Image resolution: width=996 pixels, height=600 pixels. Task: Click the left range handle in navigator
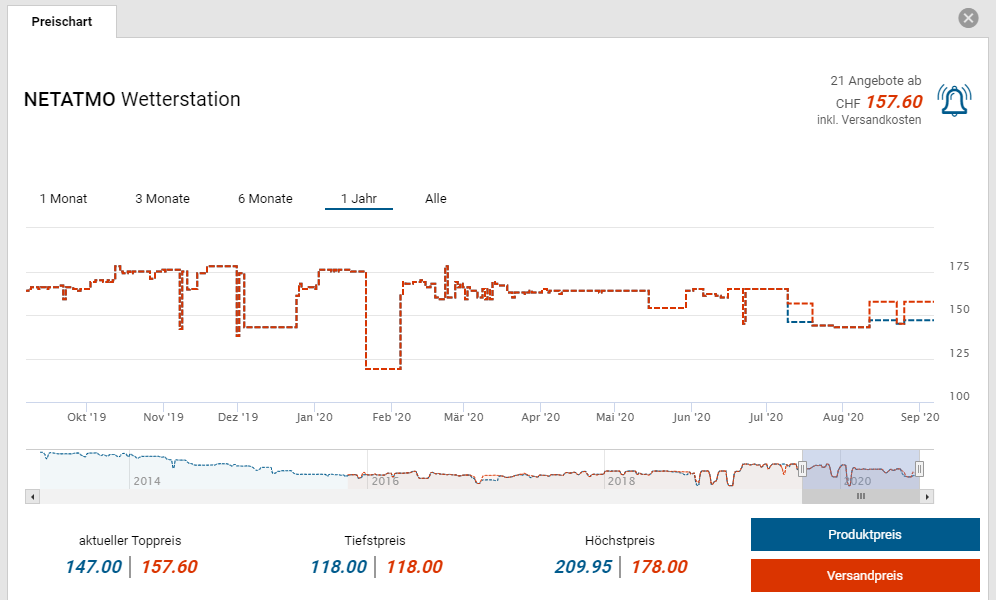tap(802, 468)
